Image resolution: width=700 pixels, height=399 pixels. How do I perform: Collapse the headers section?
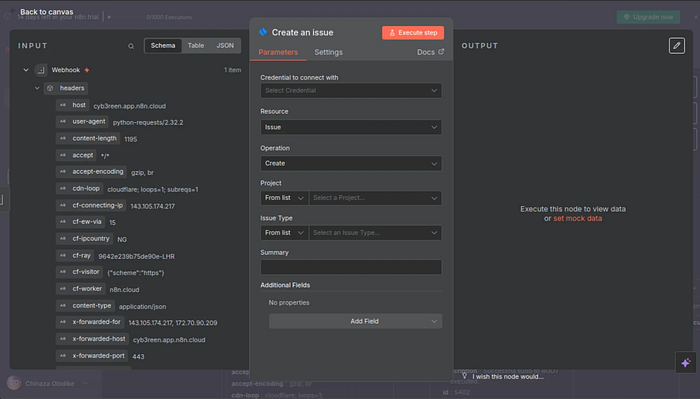click(x=37, y=88)
